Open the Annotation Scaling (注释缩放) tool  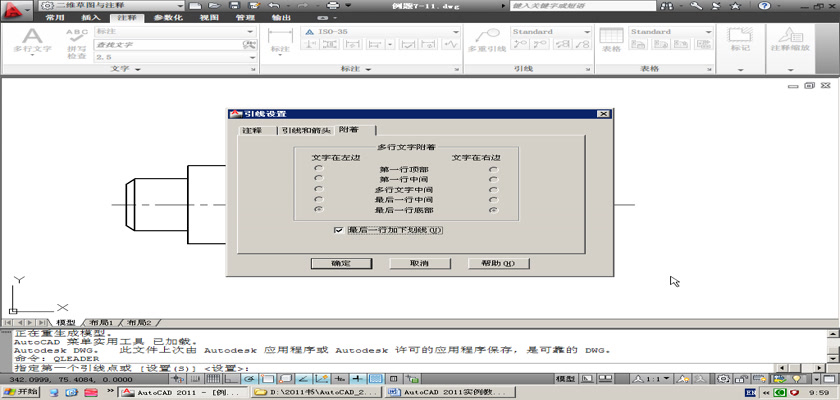[x=790, y=40]
